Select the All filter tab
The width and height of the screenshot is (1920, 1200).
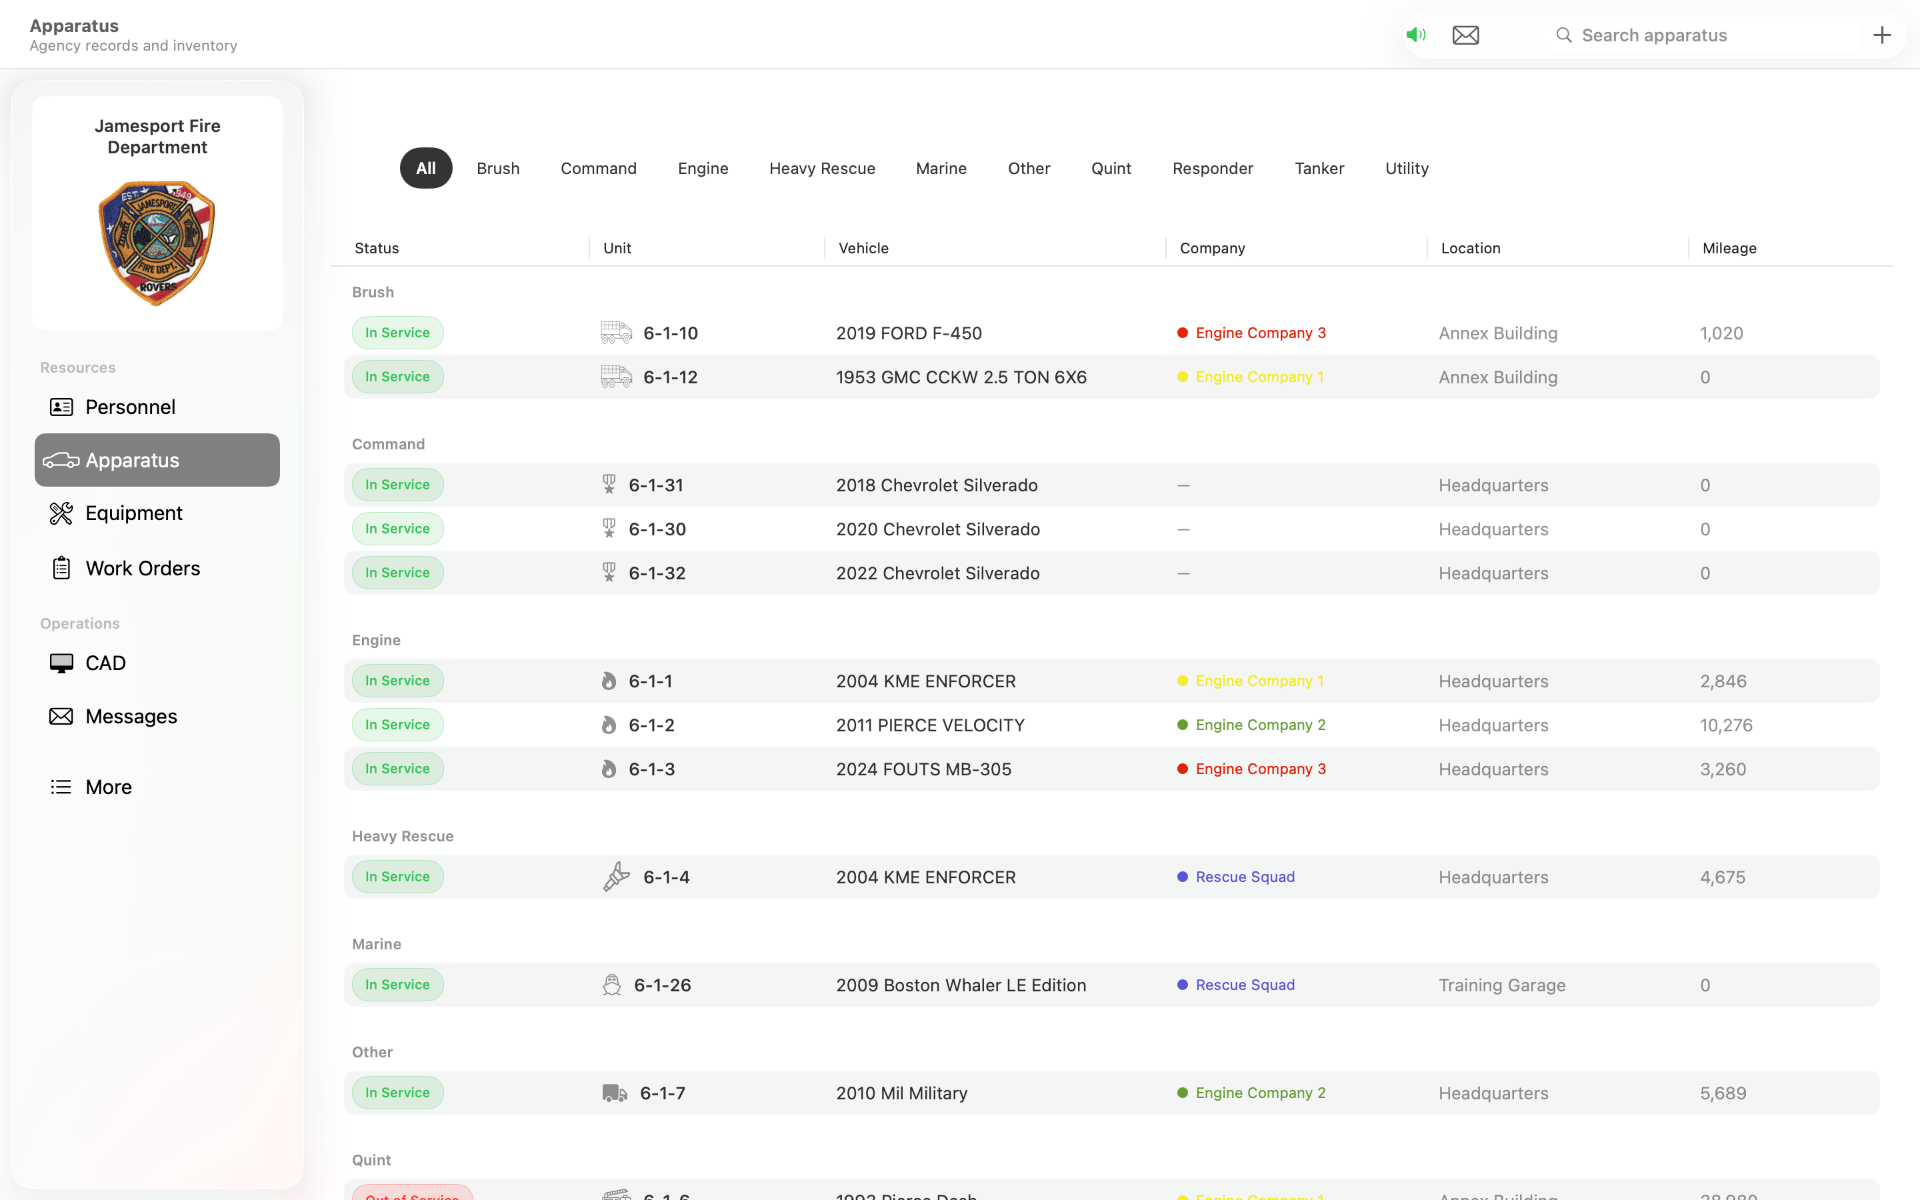426,168
